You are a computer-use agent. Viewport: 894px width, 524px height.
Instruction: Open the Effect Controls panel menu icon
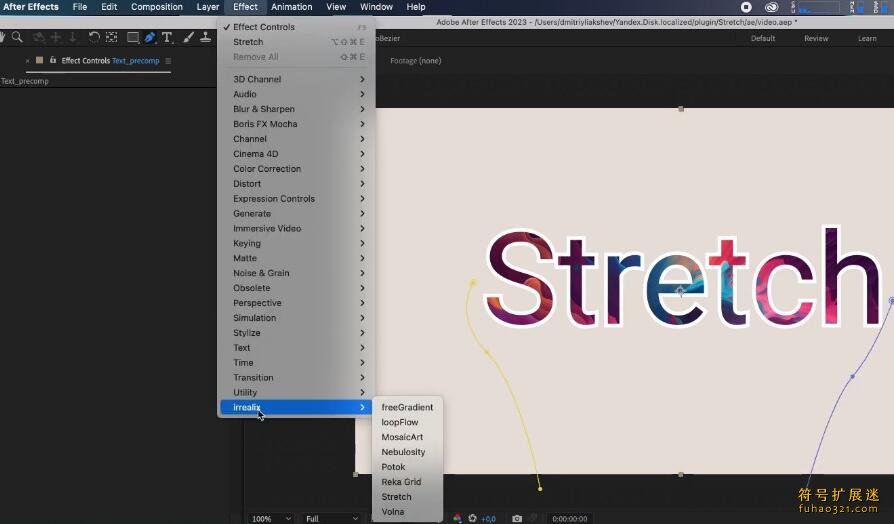click(x=168, y=60)
